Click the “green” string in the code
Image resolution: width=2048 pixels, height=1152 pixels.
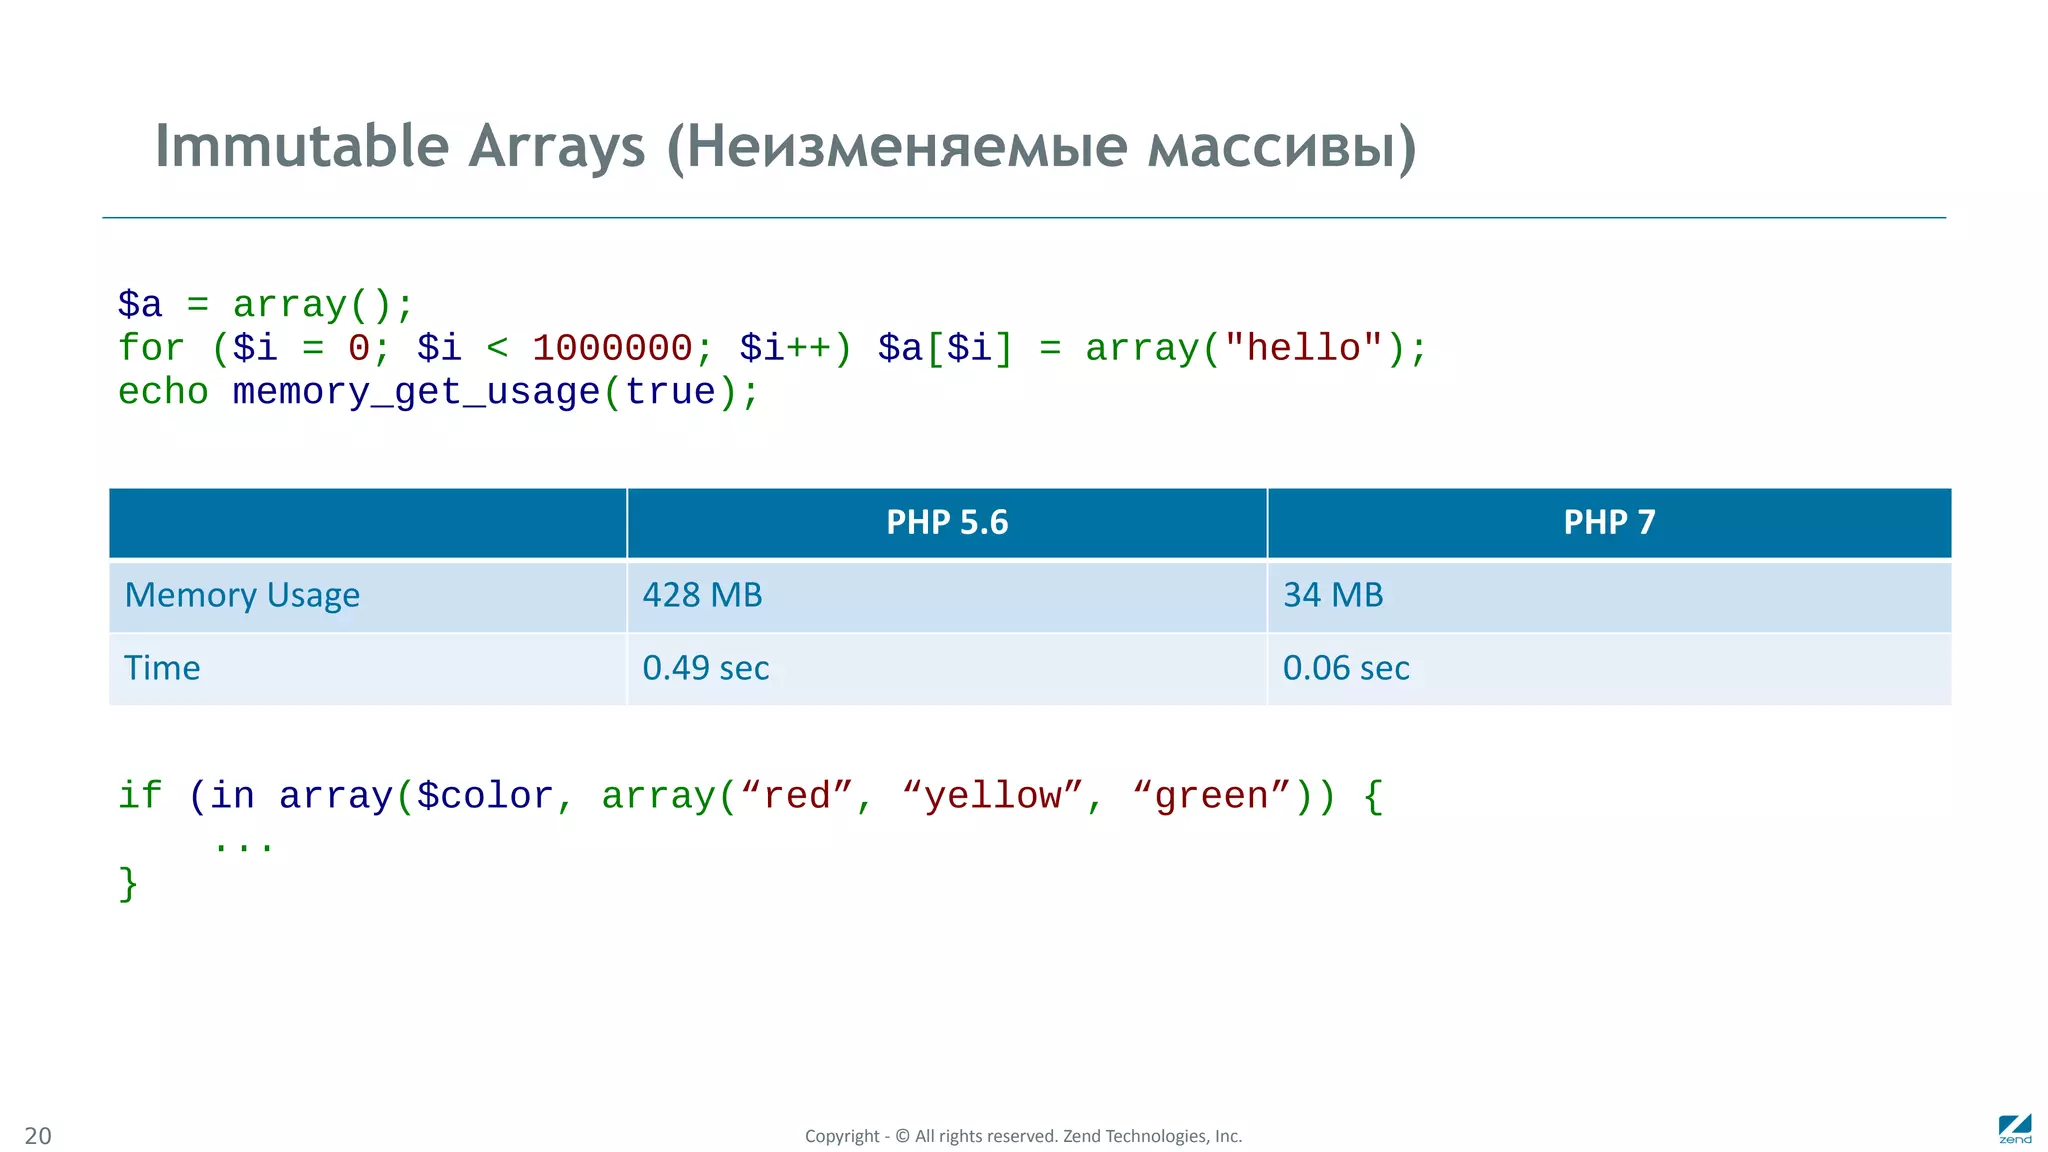pos(1212,797)
